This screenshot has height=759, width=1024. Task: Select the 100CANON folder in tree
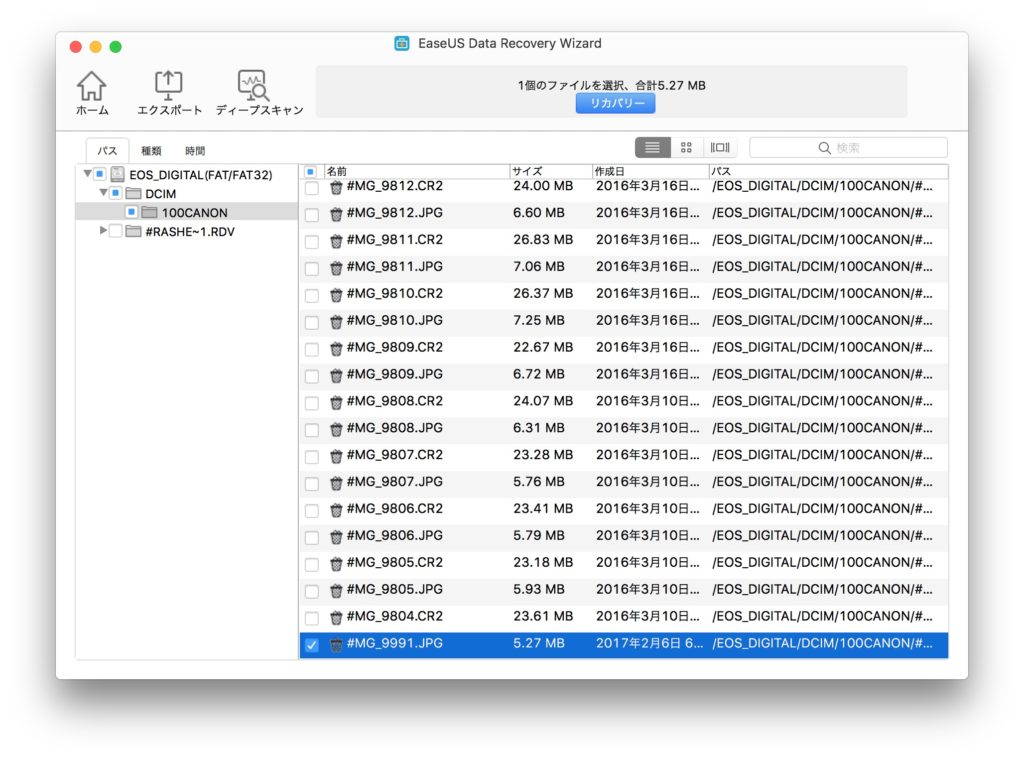(x=187, y=212)
